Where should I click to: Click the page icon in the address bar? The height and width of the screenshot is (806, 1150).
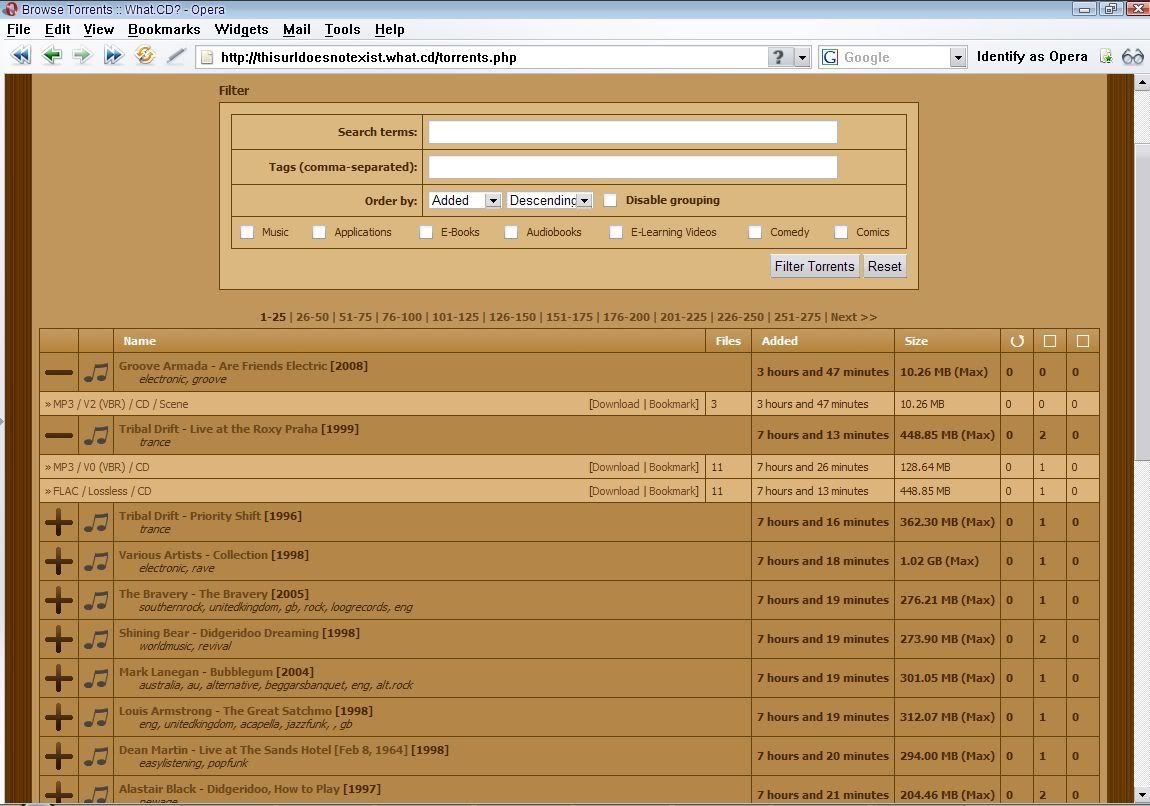(207, 57)
